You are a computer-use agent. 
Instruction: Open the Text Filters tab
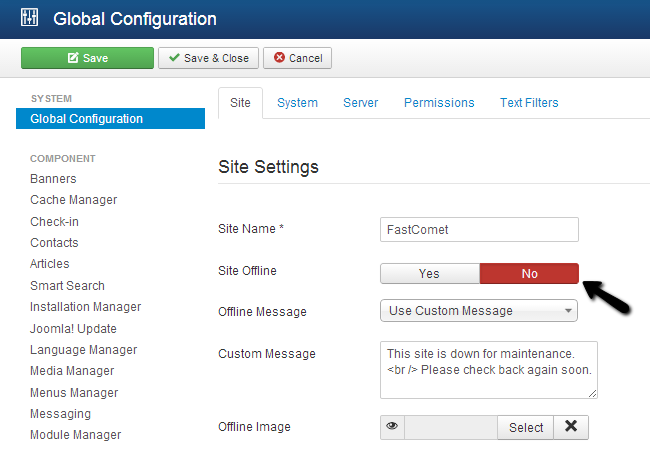(529, 103)
